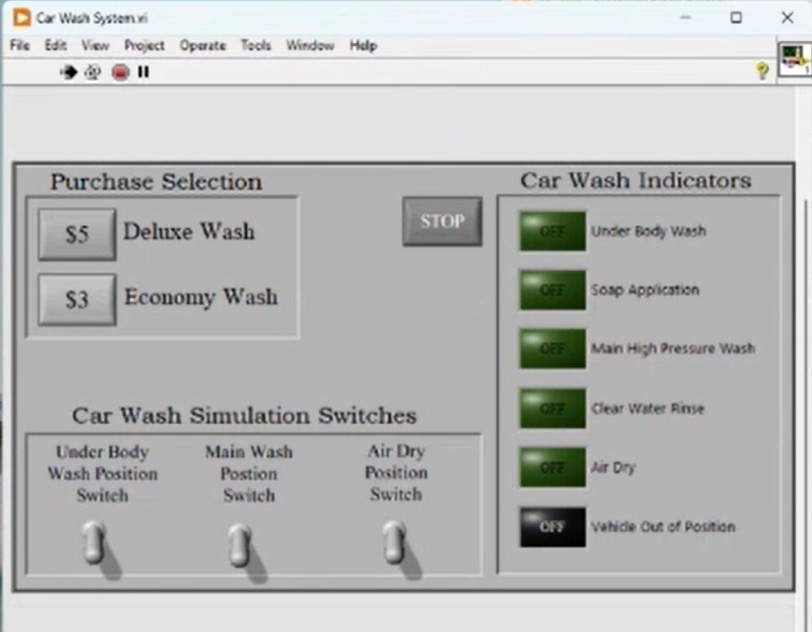The width and height of the screenshot is (812, 632).
Task: Click the Clear Water Rinse LED indicator
Action: pos(552,408)
